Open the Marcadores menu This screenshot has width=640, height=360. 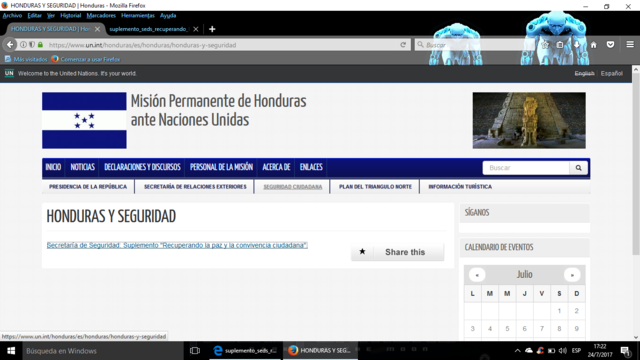[101, 16]
